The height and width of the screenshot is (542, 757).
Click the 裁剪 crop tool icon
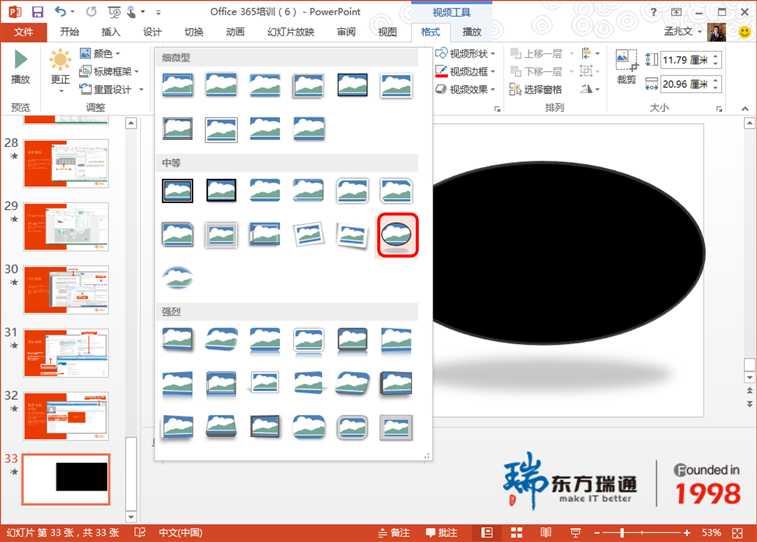(x=626, y=67)
